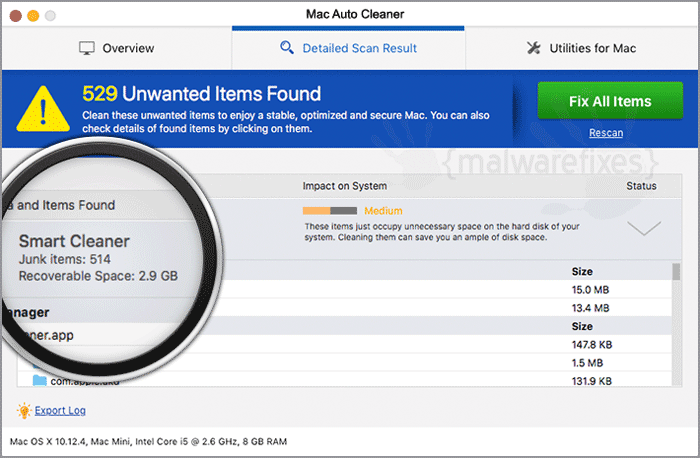Select the 13.4 MB size entry
This screenshot has width=700, height=458.
coord(590,308)
